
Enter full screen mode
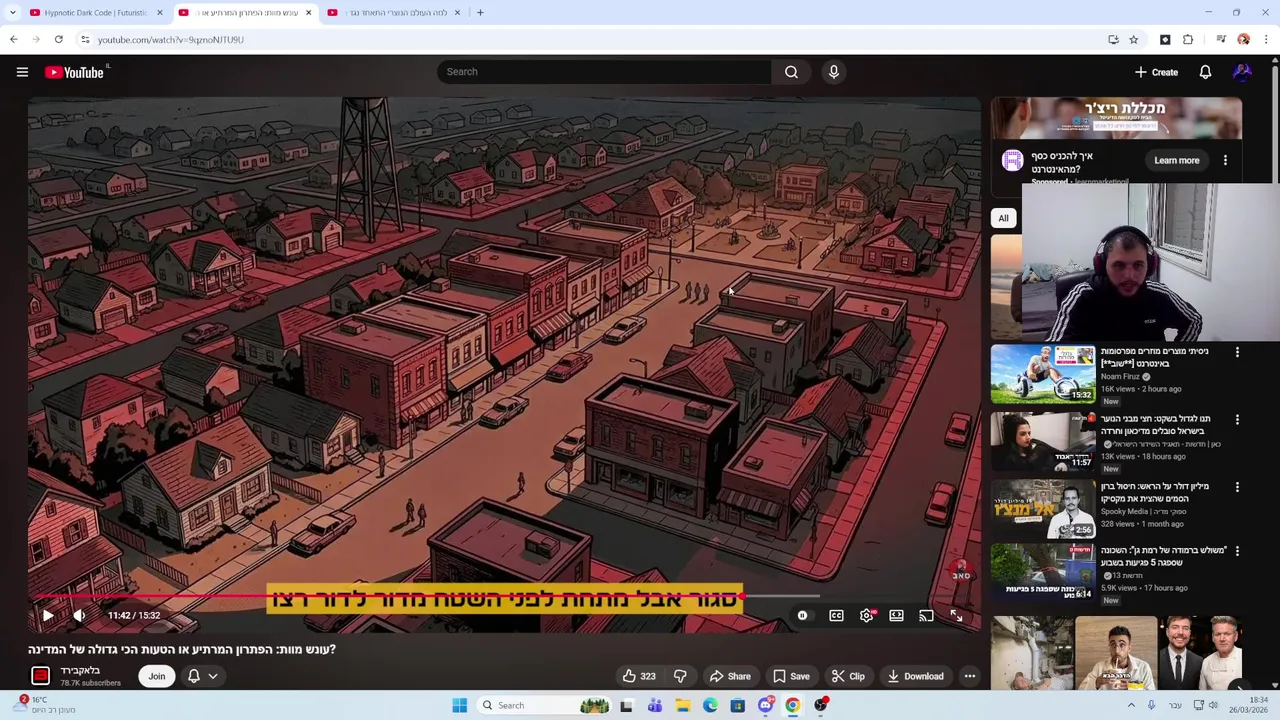956,616
